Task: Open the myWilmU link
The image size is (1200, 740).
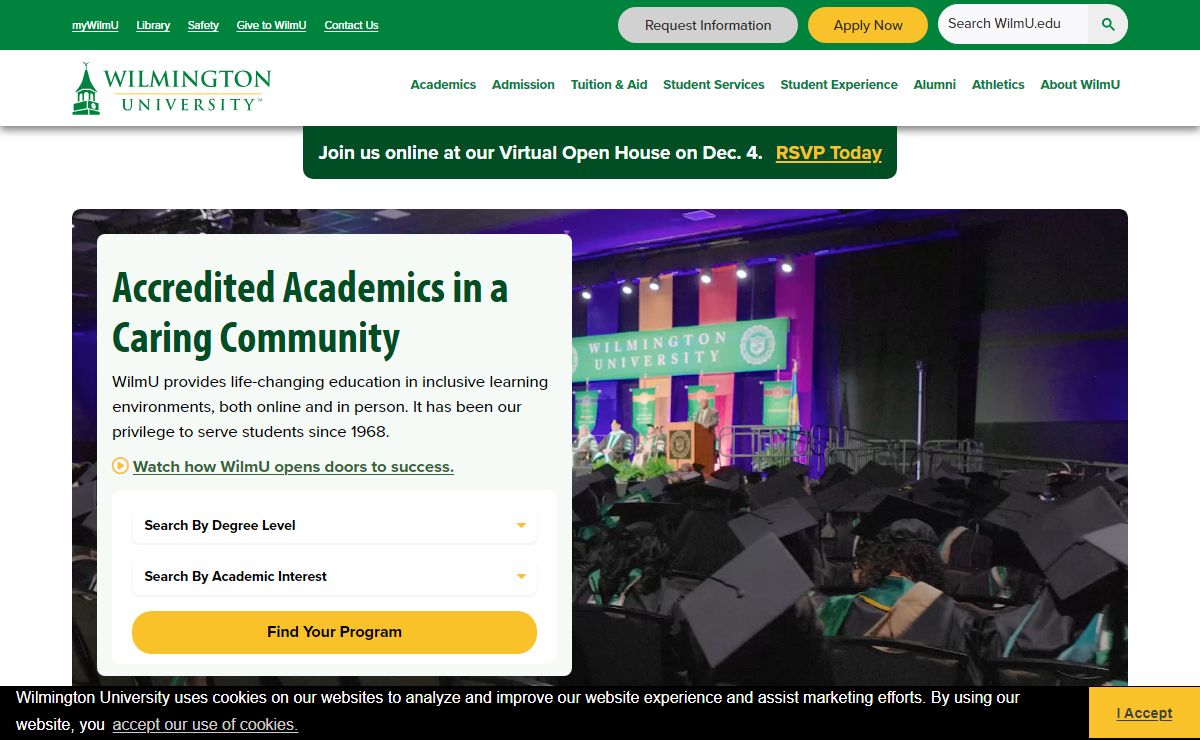Action: 95,25
